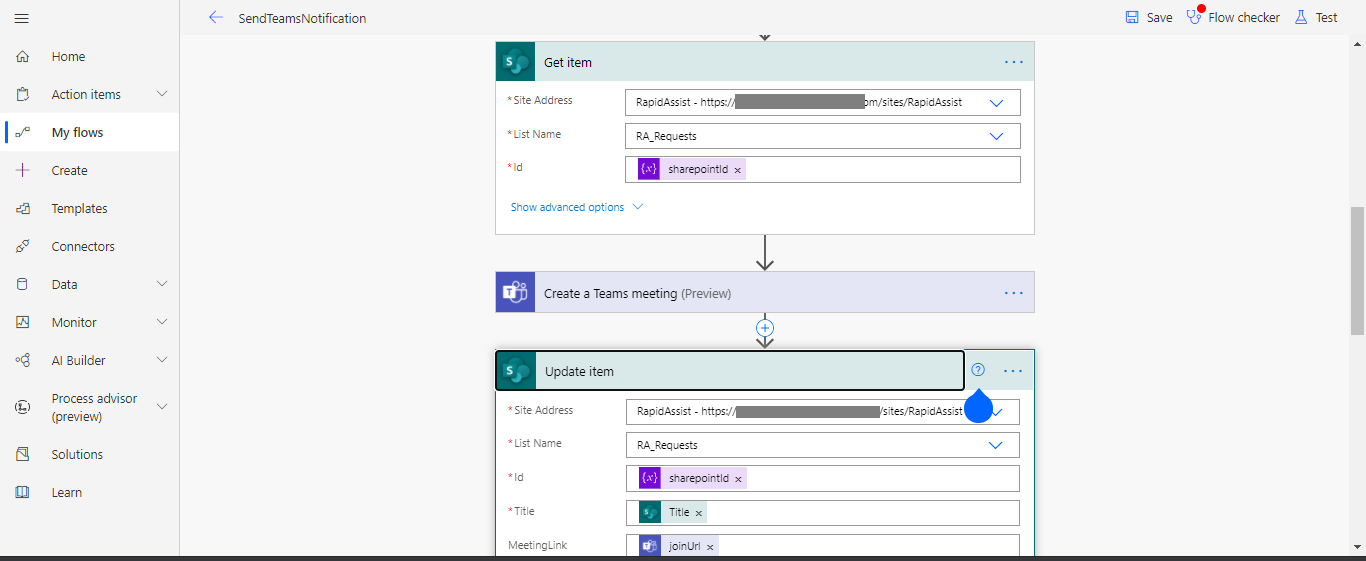This screenshot has width=1366, height=561.
Task: Open ellipsis menu on Create a Teams meeting
Action: coord(1014,293)
